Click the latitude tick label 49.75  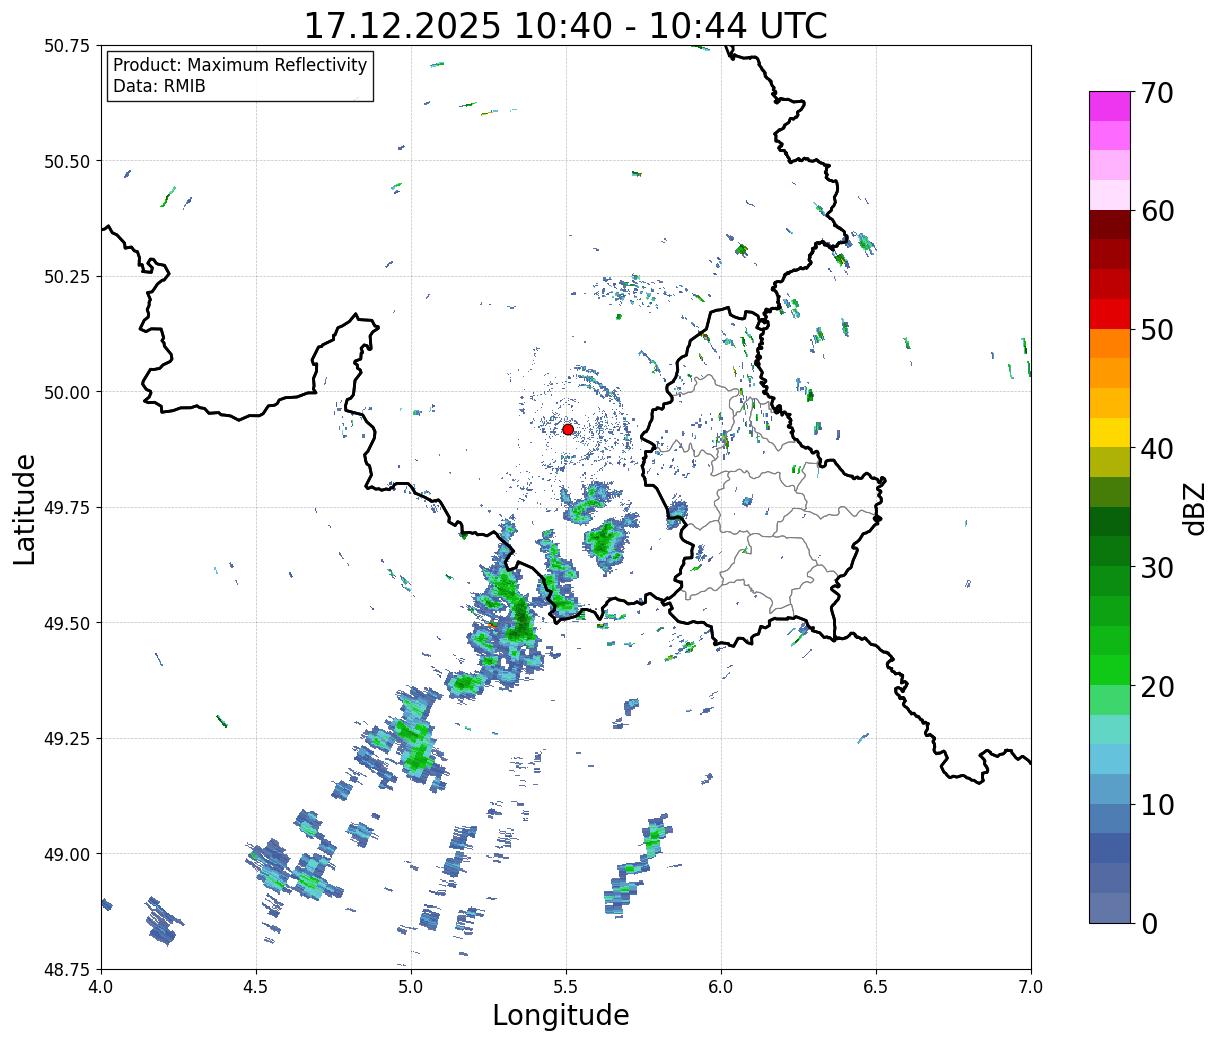pos(67,508)
